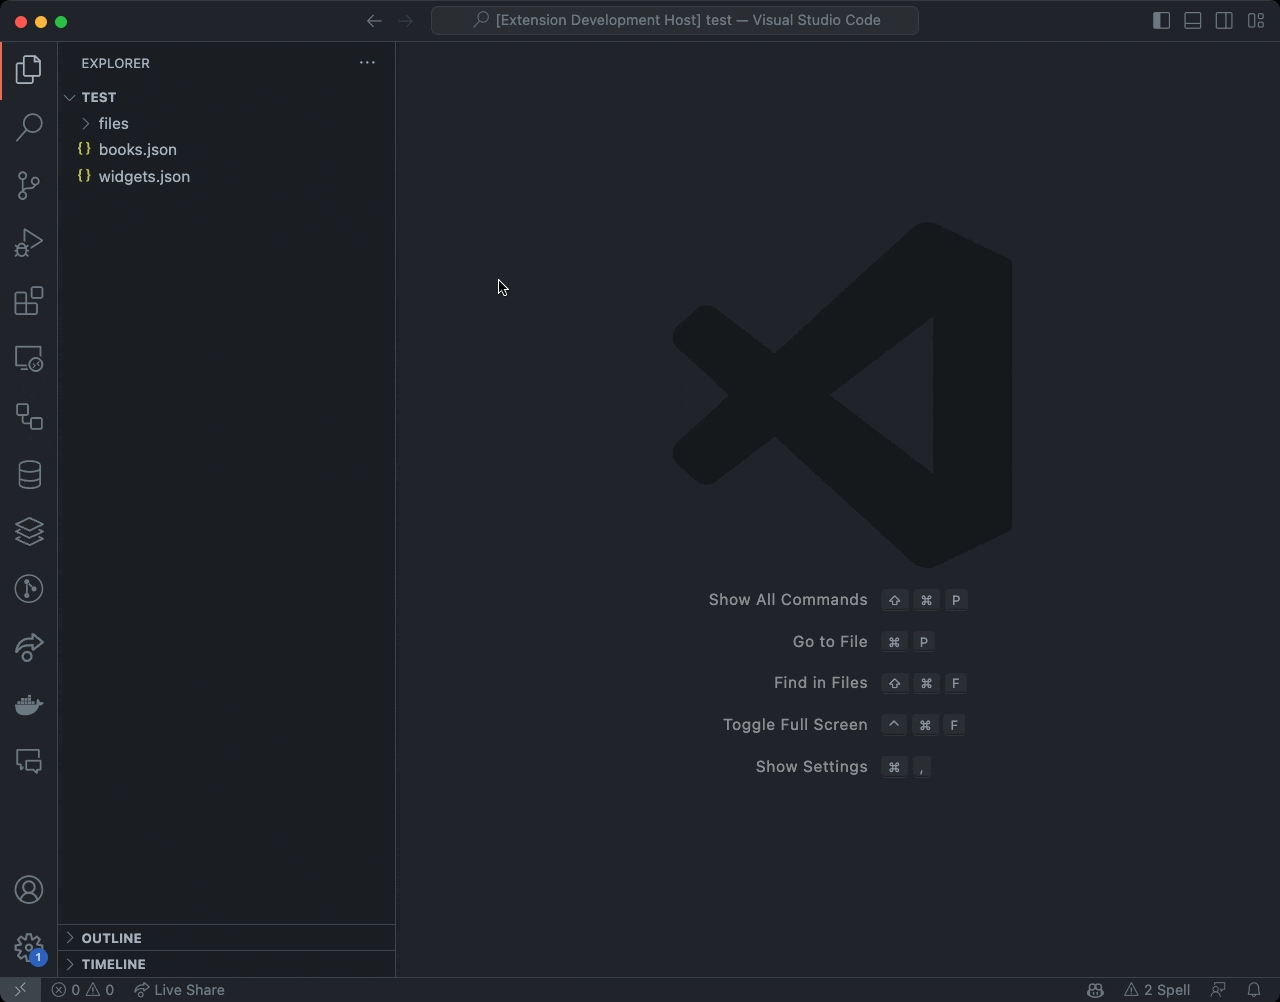Expand the TIMELINE section
This screenshot has width=1280, height=1002.
[x=227, y=964]
